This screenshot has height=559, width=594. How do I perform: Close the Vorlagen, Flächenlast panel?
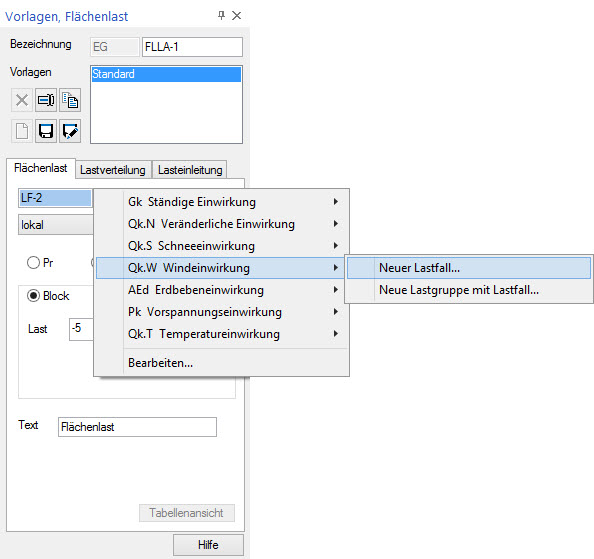click(237, 16)
